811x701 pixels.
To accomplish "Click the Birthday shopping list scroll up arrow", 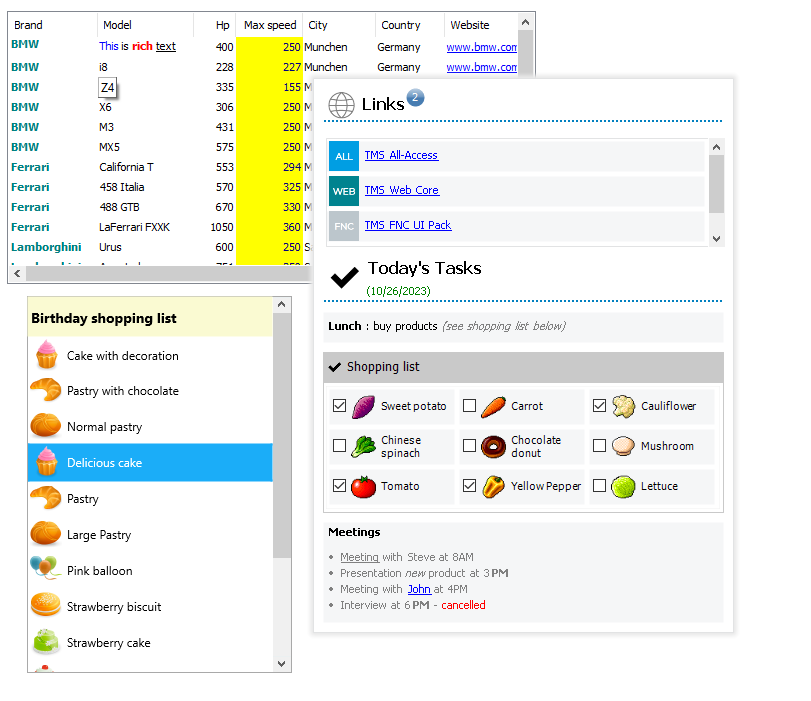I will [x=281, y=304].
